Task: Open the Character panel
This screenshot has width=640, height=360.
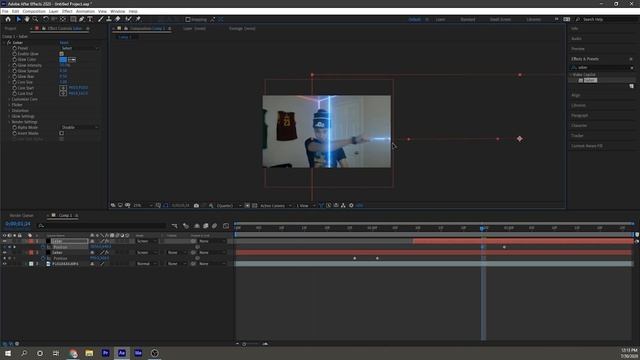Action: click(579, 126)
